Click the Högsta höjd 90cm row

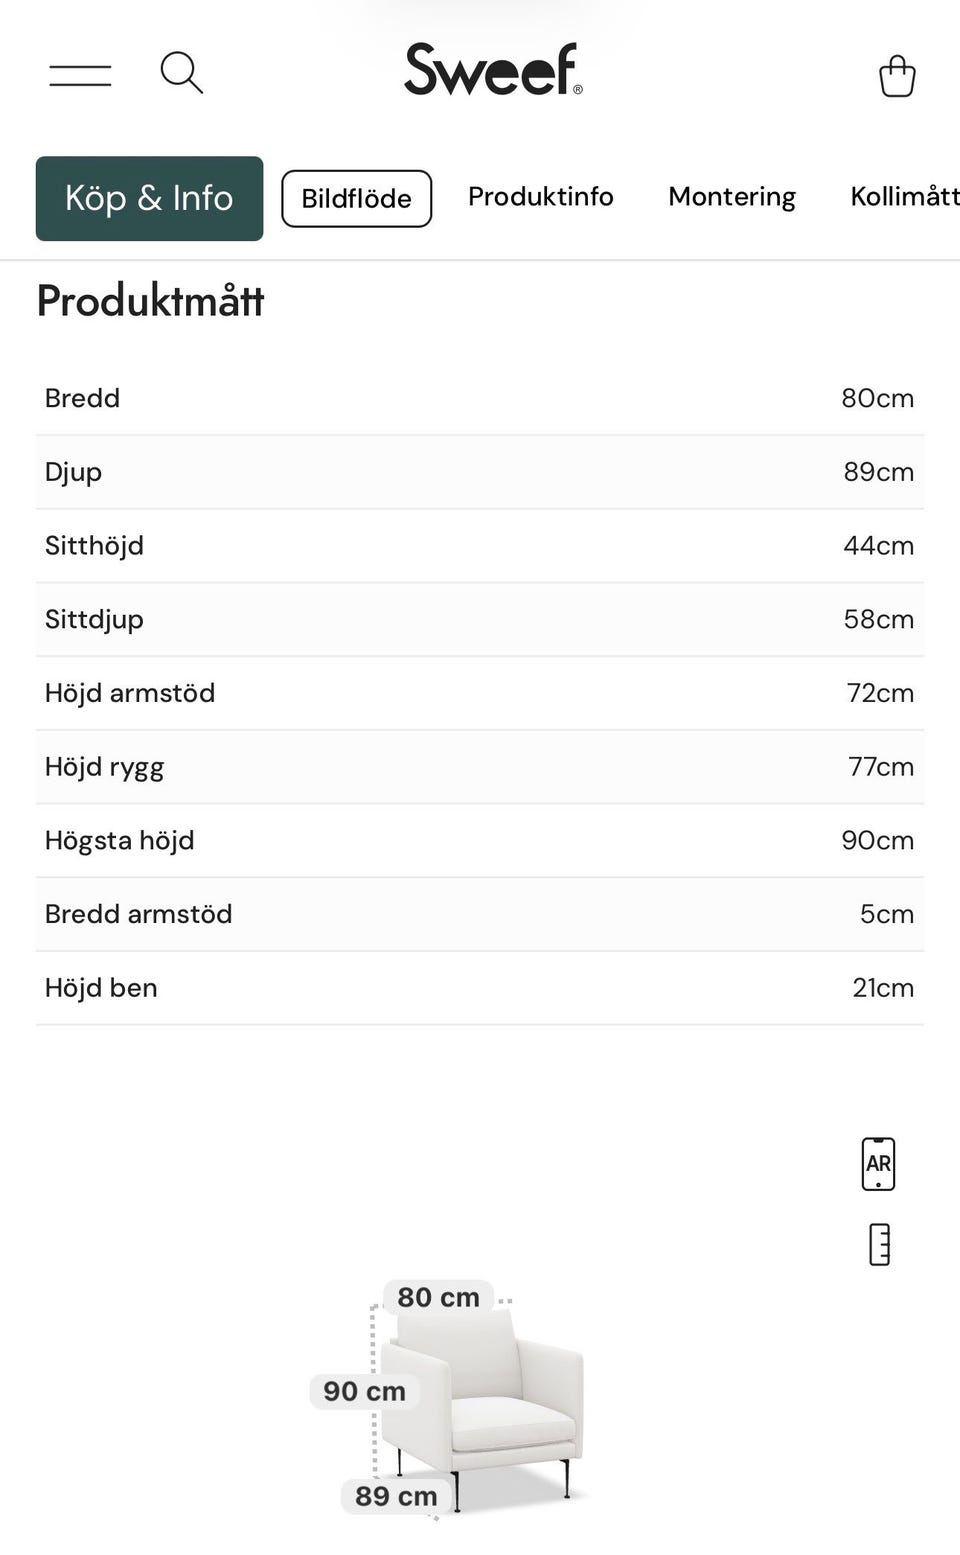[480, 841]
